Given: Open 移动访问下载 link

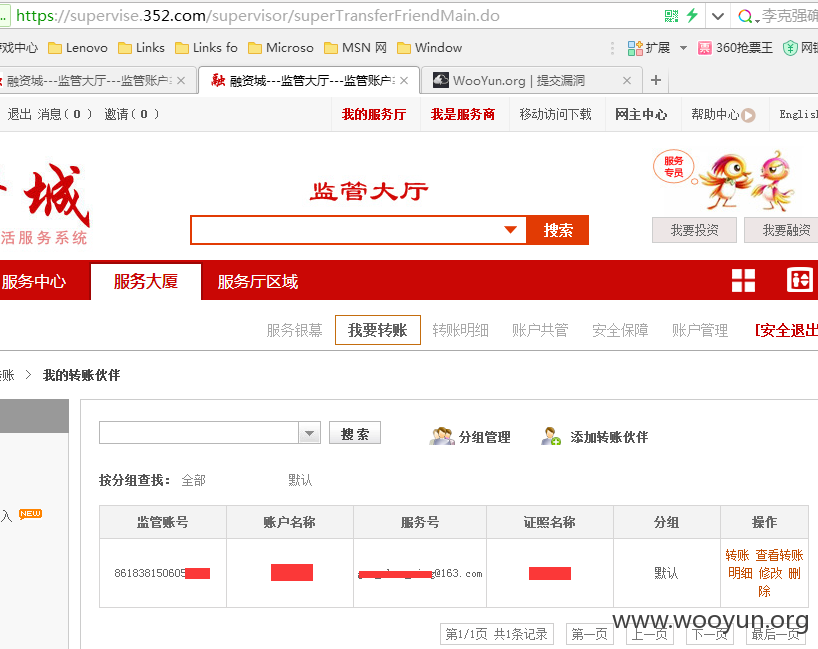Looking at the screenshot, I should (x=556, y=114).
